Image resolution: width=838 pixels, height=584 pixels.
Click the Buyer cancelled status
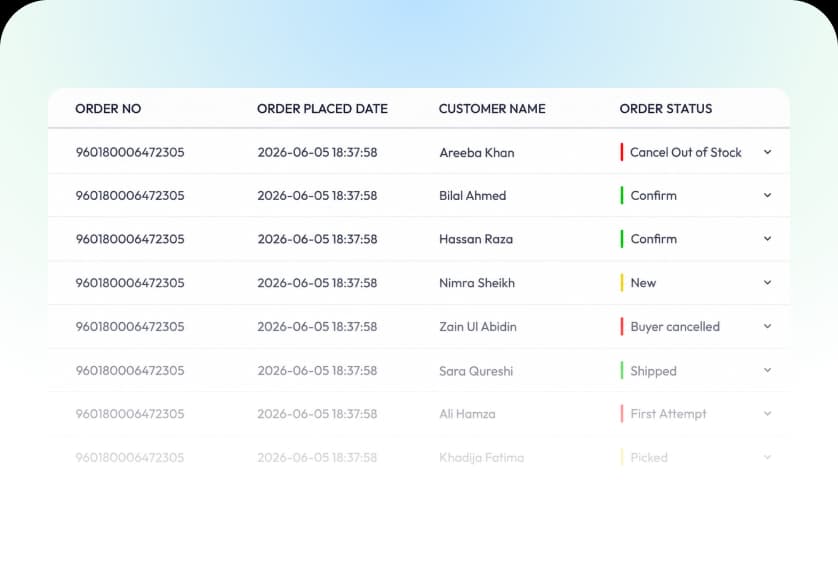tap(675, 326)
